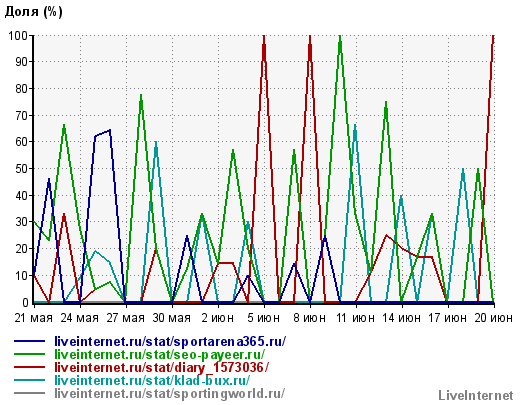This screenshot has width=520, height=405.
Task: Click the 14 июн date label
Action: [401, 318]
